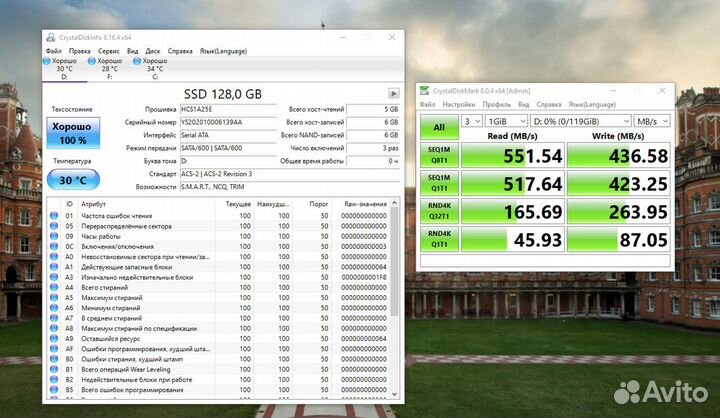Screen dimensions: 720x418
Task: Click the next disk arrow button
Action: coord(394,93)
